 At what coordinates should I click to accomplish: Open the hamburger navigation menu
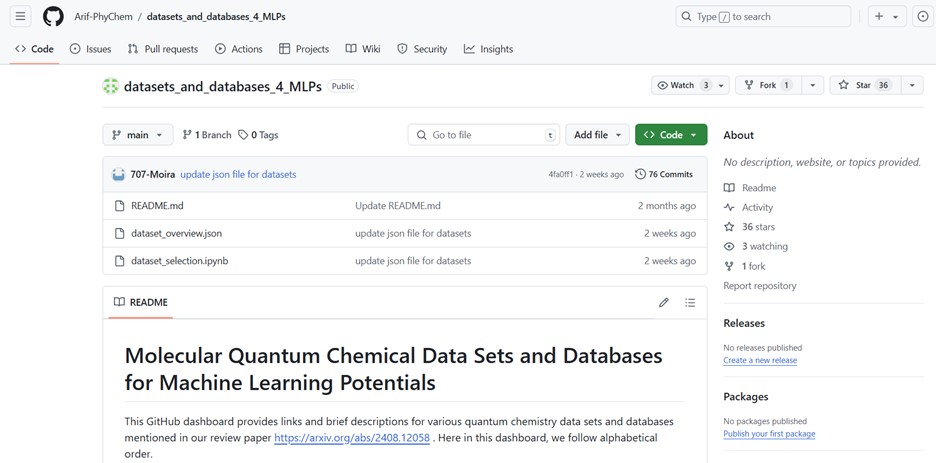pos(20,17)
